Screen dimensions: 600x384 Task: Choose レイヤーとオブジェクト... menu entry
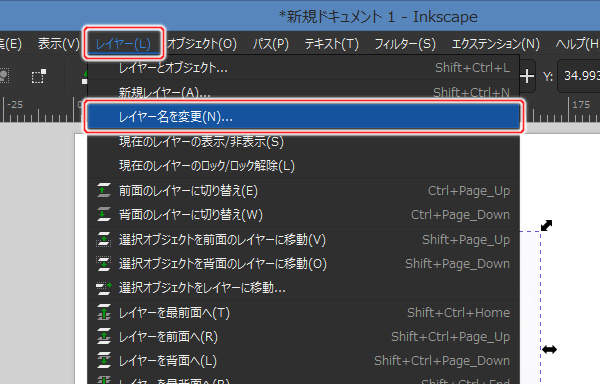303,68
